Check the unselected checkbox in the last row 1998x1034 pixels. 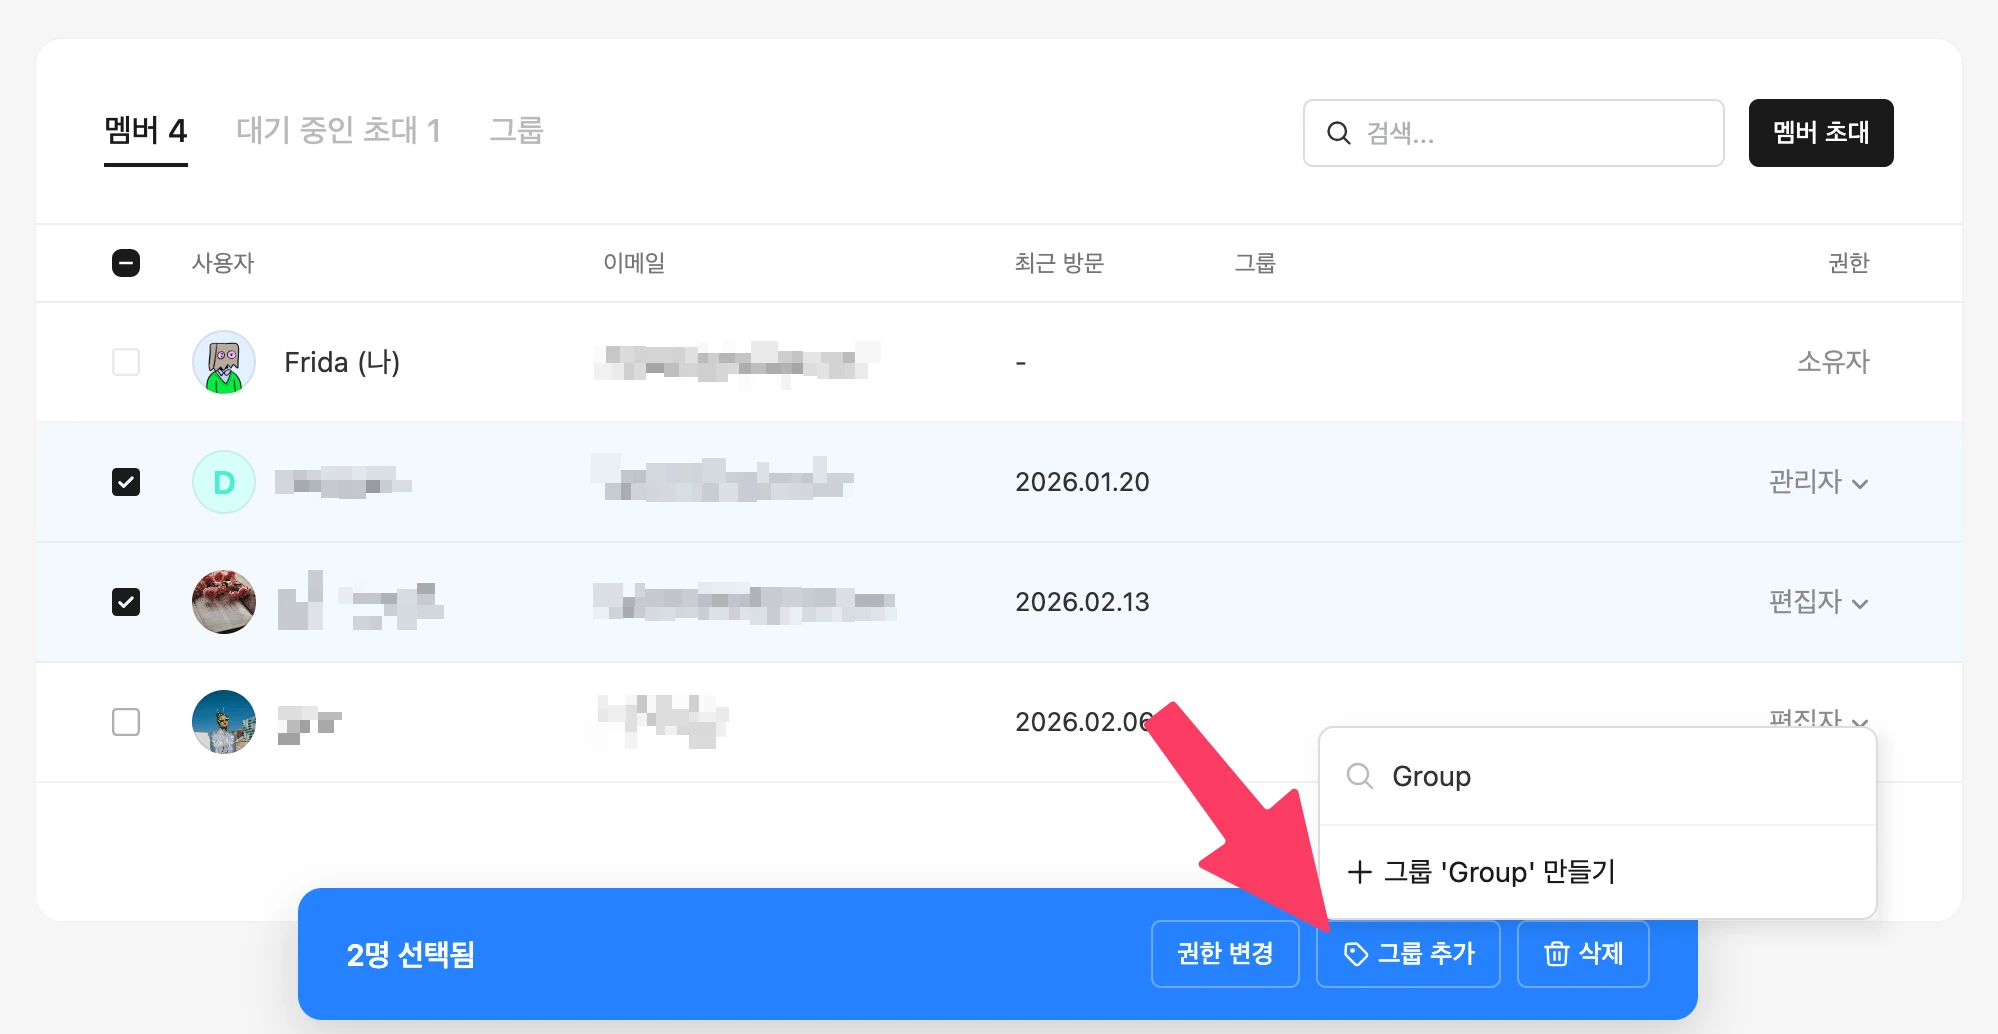point(126,722)
